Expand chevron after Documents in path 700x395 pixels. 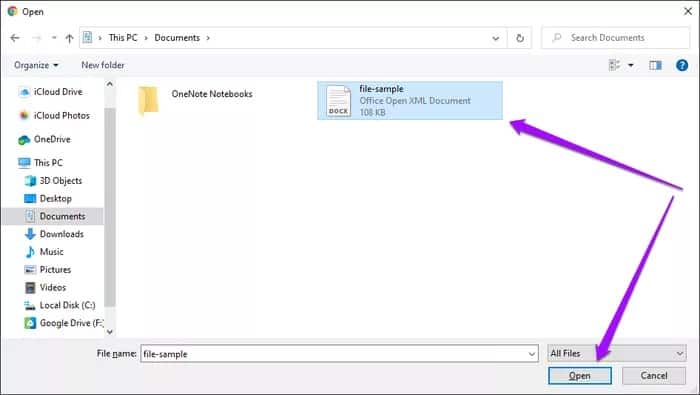pyautogui.click(x=208, y=38)
